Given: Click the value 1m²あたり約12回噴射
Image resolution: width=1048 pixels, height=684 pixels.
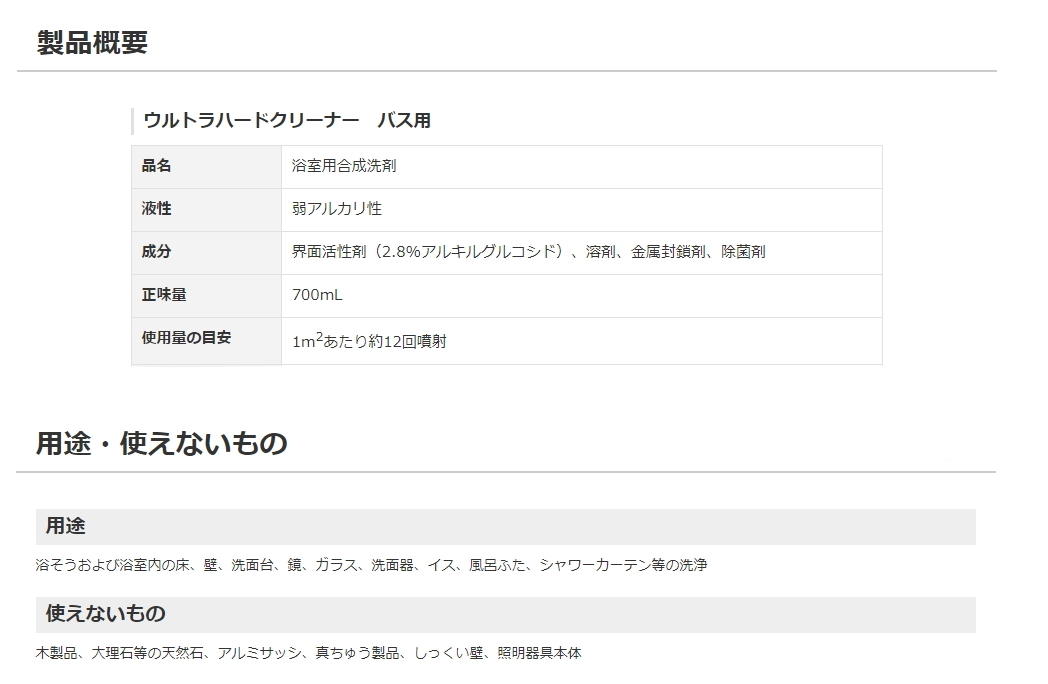Looking at the screenshot, I should pos(370,340).
